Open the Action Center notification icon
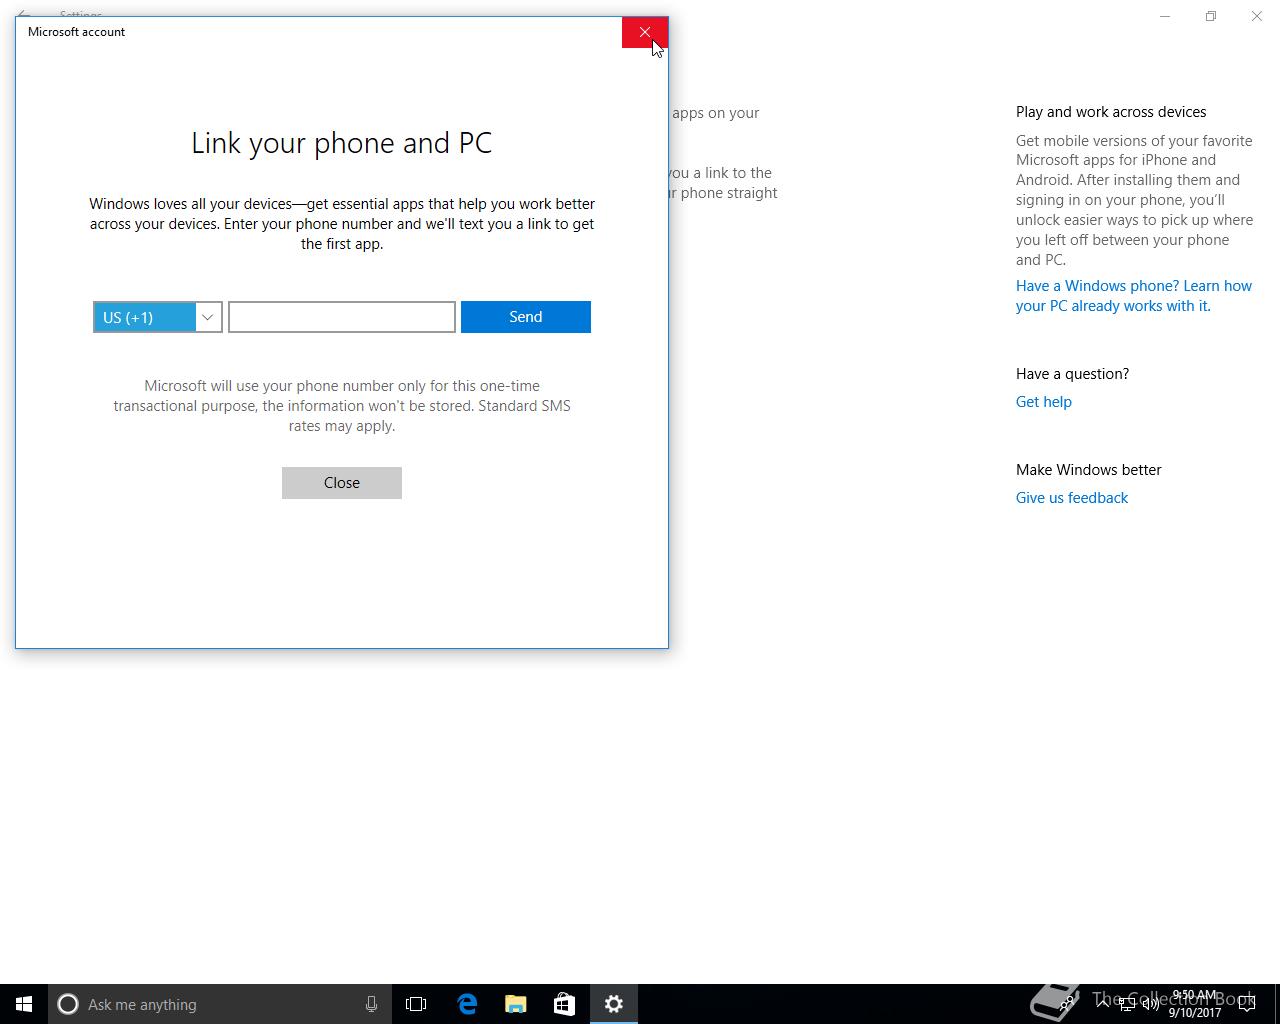The width and height of the screenshot is (1280, 1024). tap(1247, 1004)
